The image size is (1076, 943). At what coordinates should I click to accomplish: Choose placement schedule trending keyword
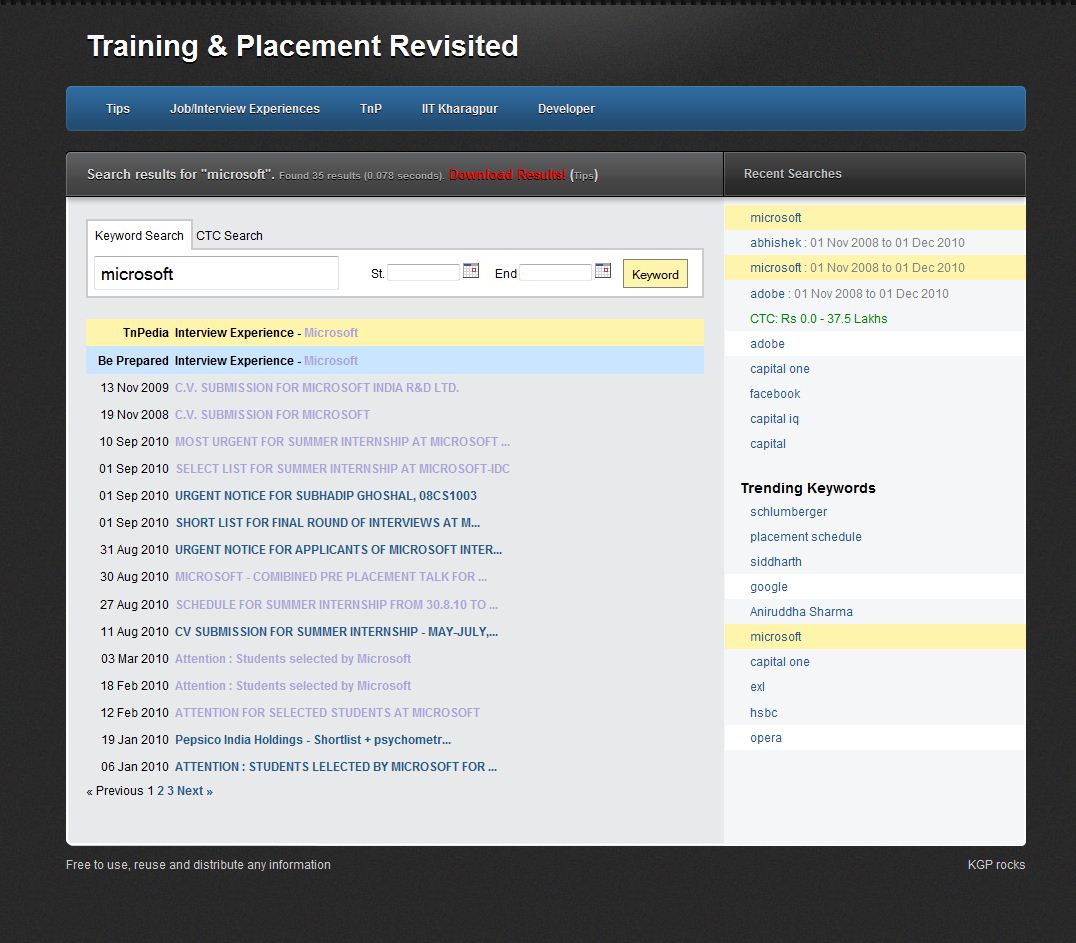806,537
